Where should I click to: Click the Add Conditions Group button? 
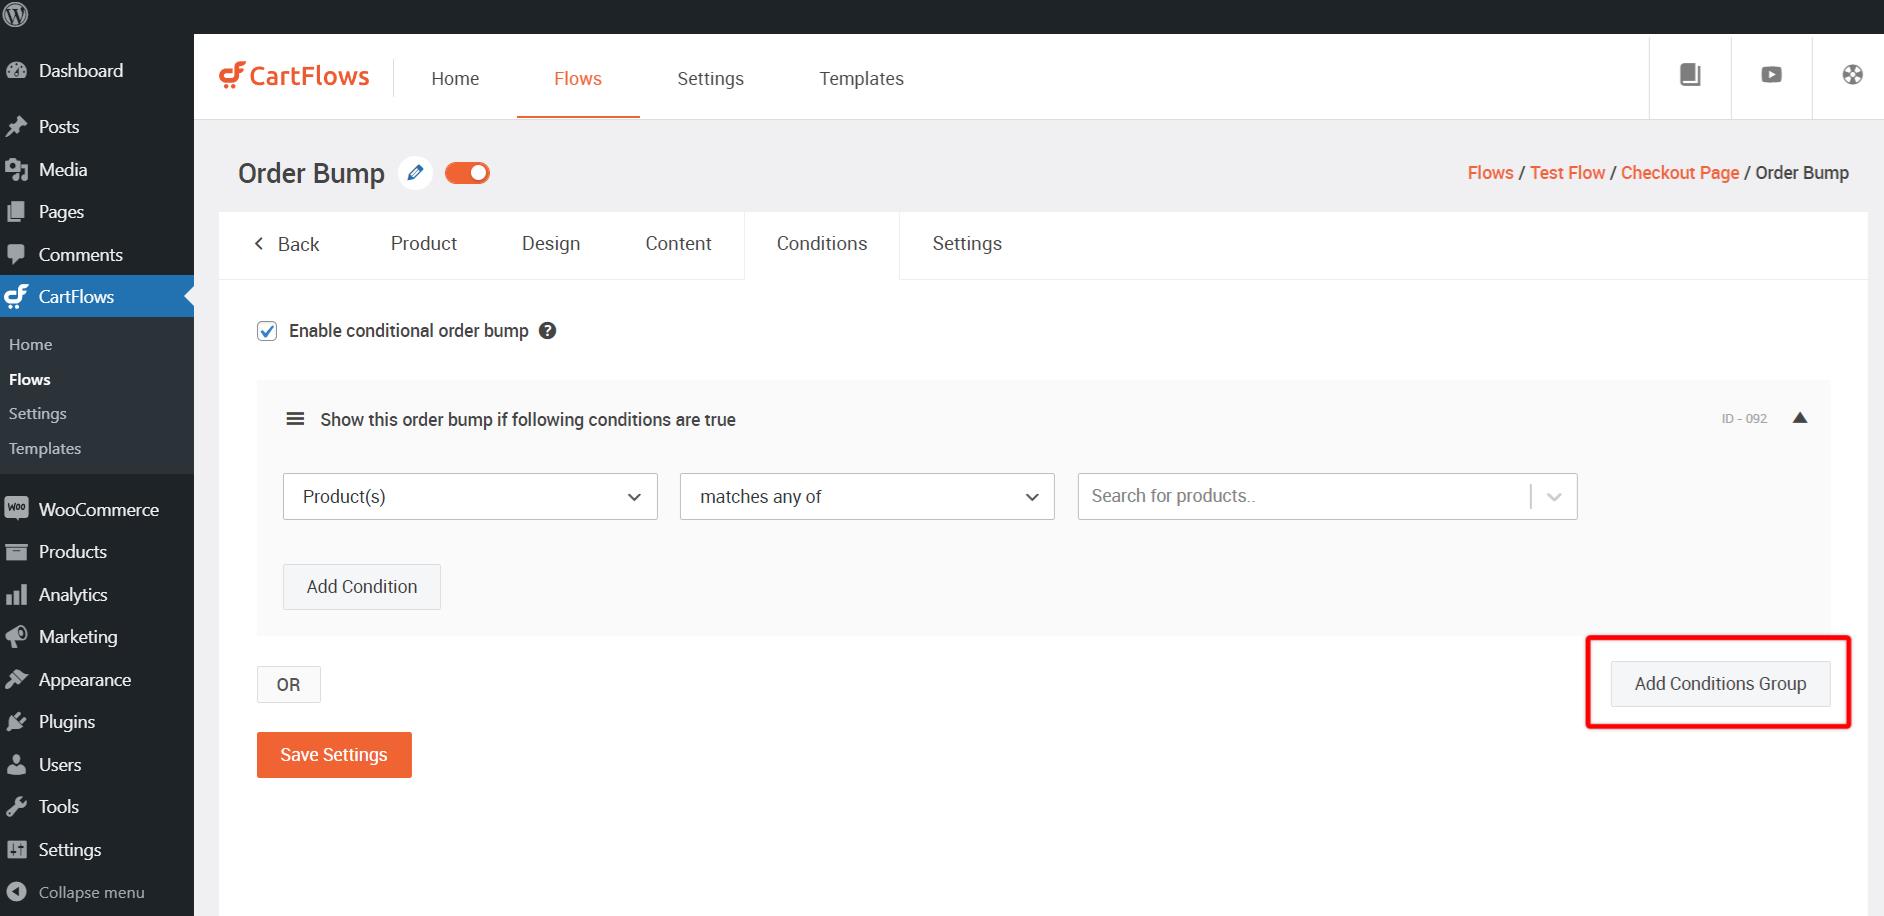(x=1720, y=684)
